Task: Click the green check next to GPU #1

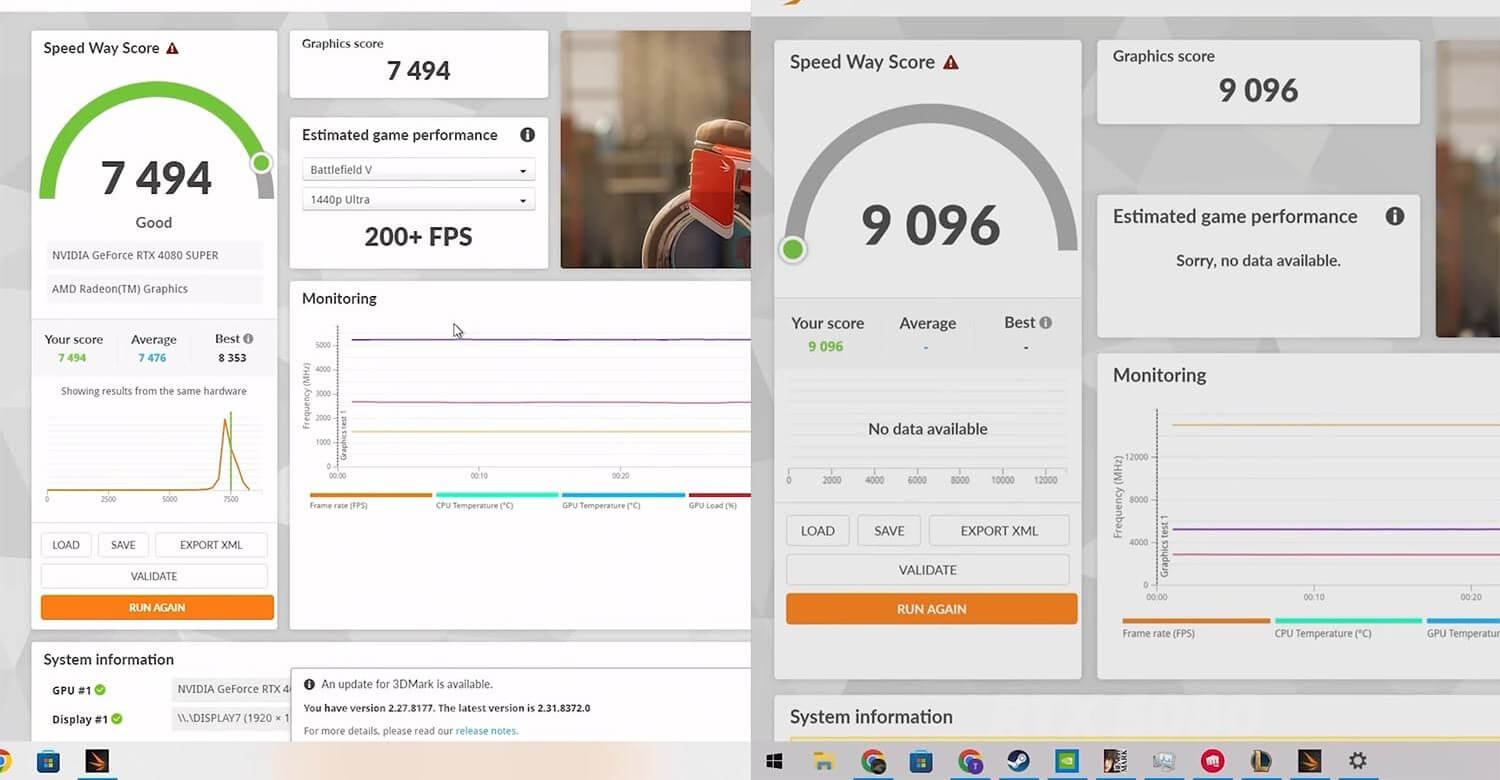Action: [100, 690]
